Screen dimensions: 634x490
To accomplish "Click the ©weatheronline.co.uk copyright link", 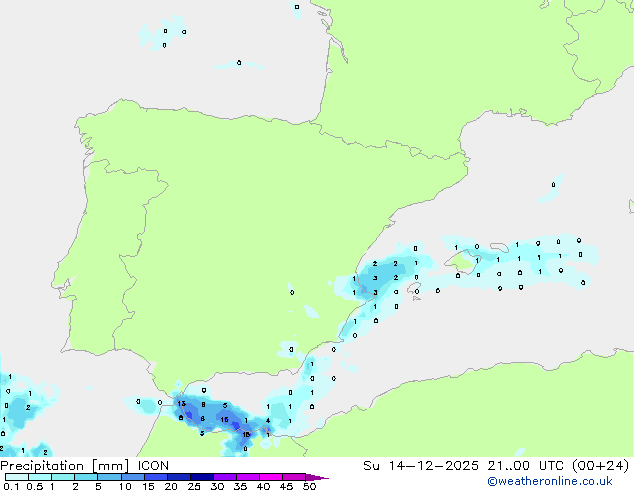I will (x=563, y=481).
